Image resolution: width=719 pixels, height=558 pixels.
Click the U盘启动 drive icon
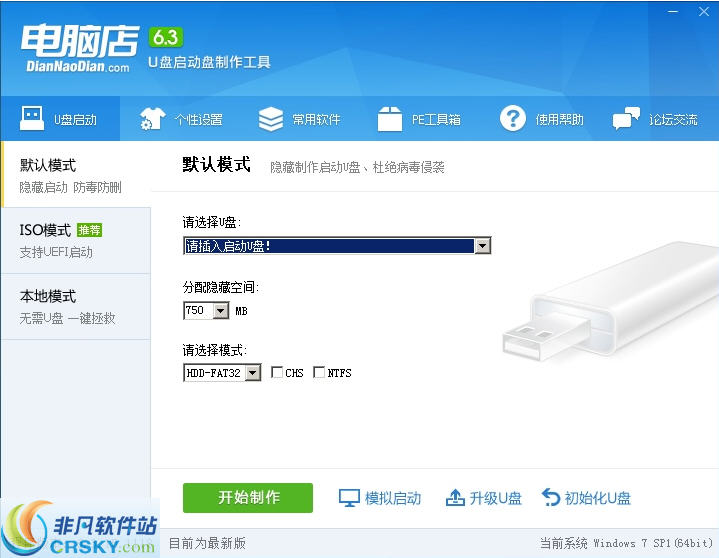[x=32, y=119]
